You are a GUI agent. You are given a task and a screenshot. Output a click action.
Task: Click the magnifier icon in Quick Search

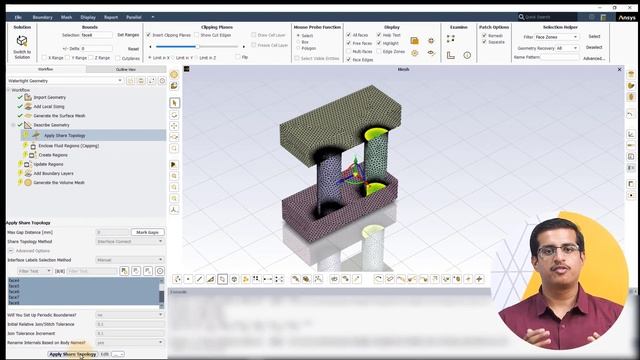[x=521, y=17]
